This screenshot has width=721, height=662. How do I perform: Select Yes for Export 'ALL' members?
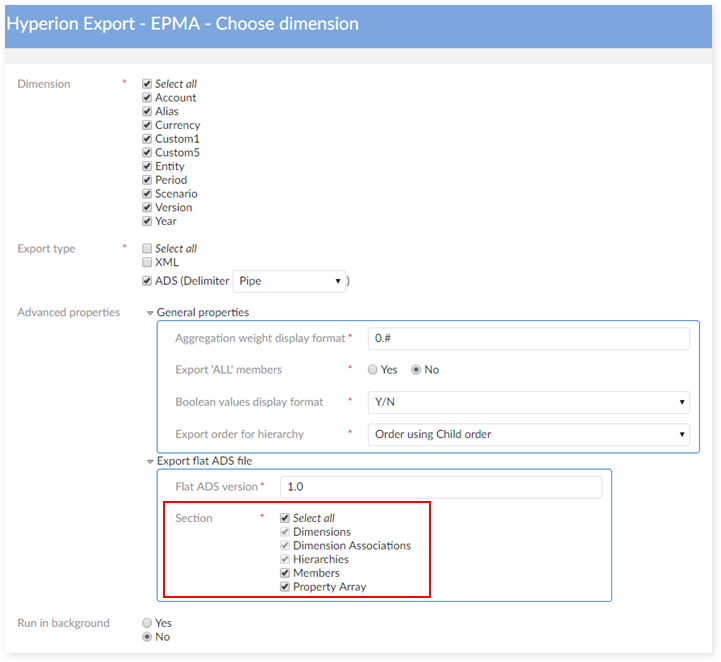(373, 370)
